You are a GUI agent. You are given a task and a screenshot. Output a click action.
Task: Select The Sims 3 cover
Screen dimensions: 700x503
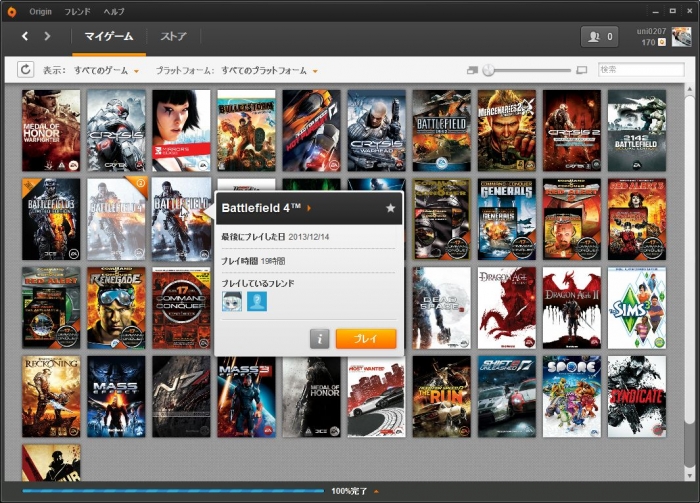click(x=637, y=308)
